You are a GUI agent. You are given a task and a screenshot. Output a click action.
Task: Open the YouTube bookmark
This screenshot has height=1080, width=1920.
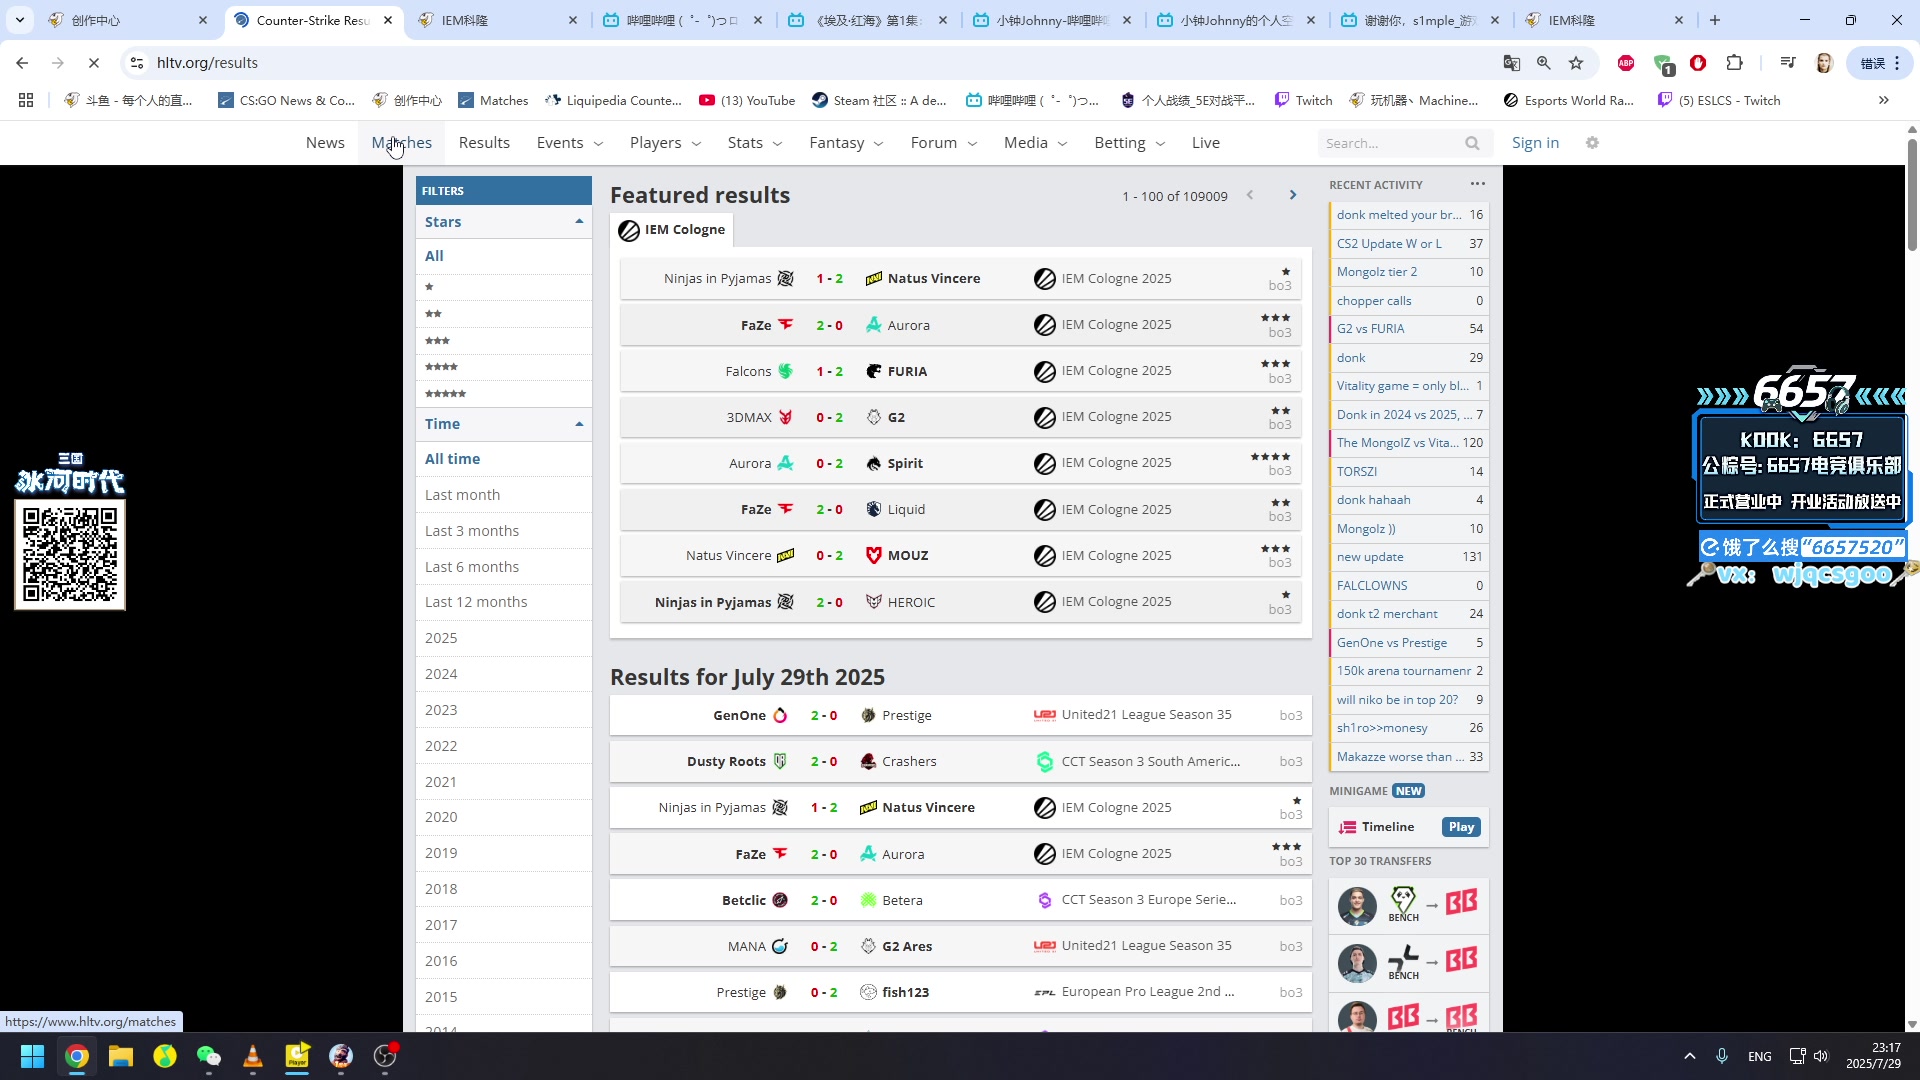tap(747, 100)
